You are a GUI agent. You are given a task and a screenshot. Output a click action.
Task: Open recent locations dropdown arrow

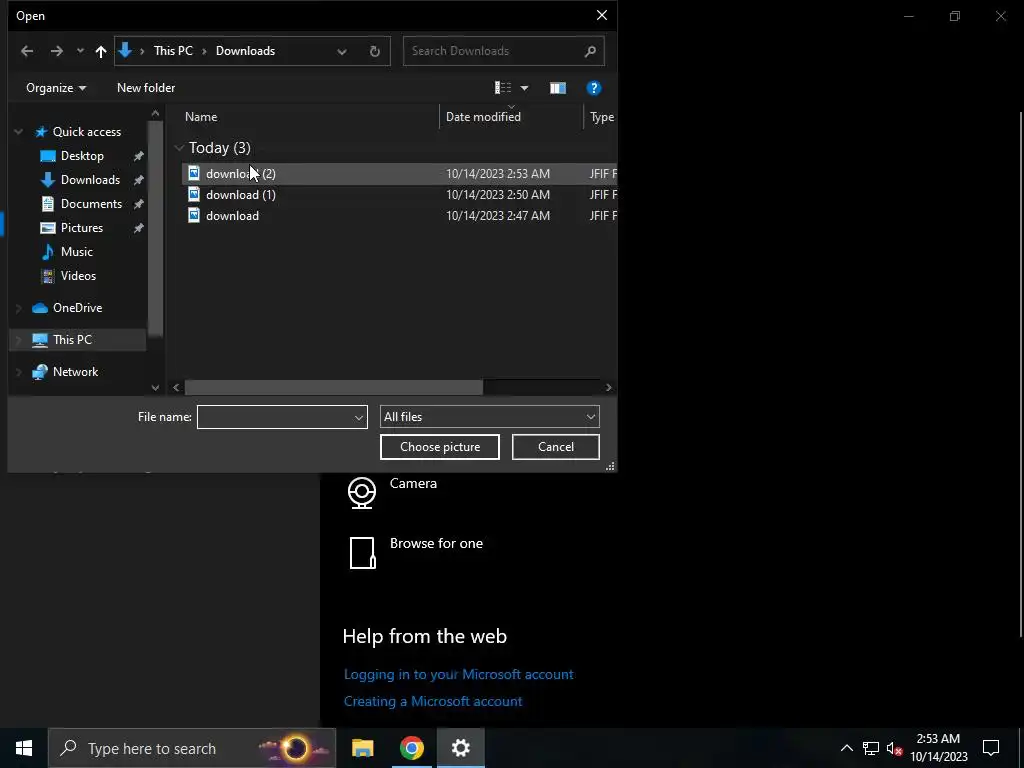tap(80, 51)
